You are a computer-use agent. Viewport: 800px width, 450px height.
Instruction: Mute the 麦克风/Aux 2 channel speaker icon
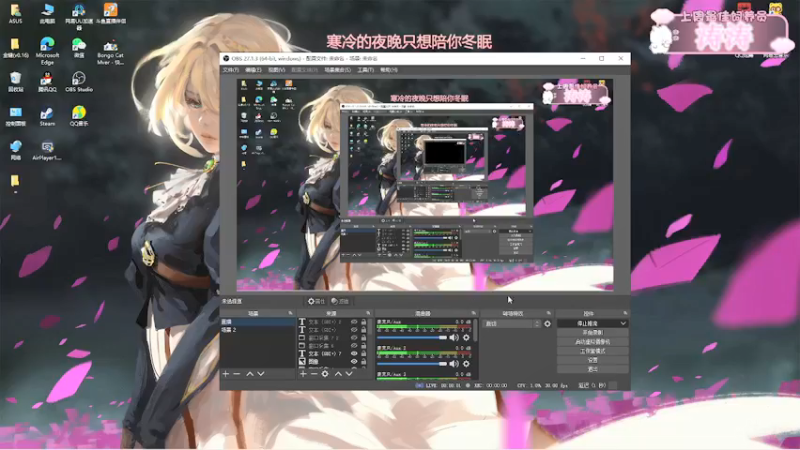click(x=454, y=364)
